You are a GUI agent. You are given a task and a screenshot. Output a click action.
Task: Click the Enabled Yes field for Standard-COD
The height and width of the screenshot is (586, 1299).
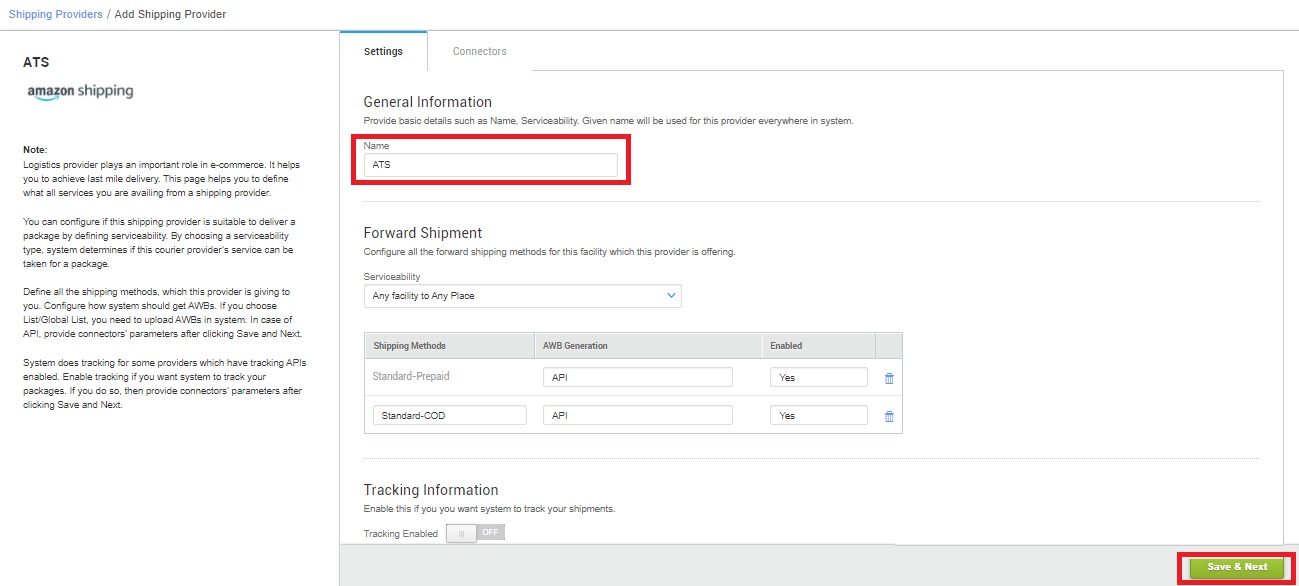tap(818, 414)
